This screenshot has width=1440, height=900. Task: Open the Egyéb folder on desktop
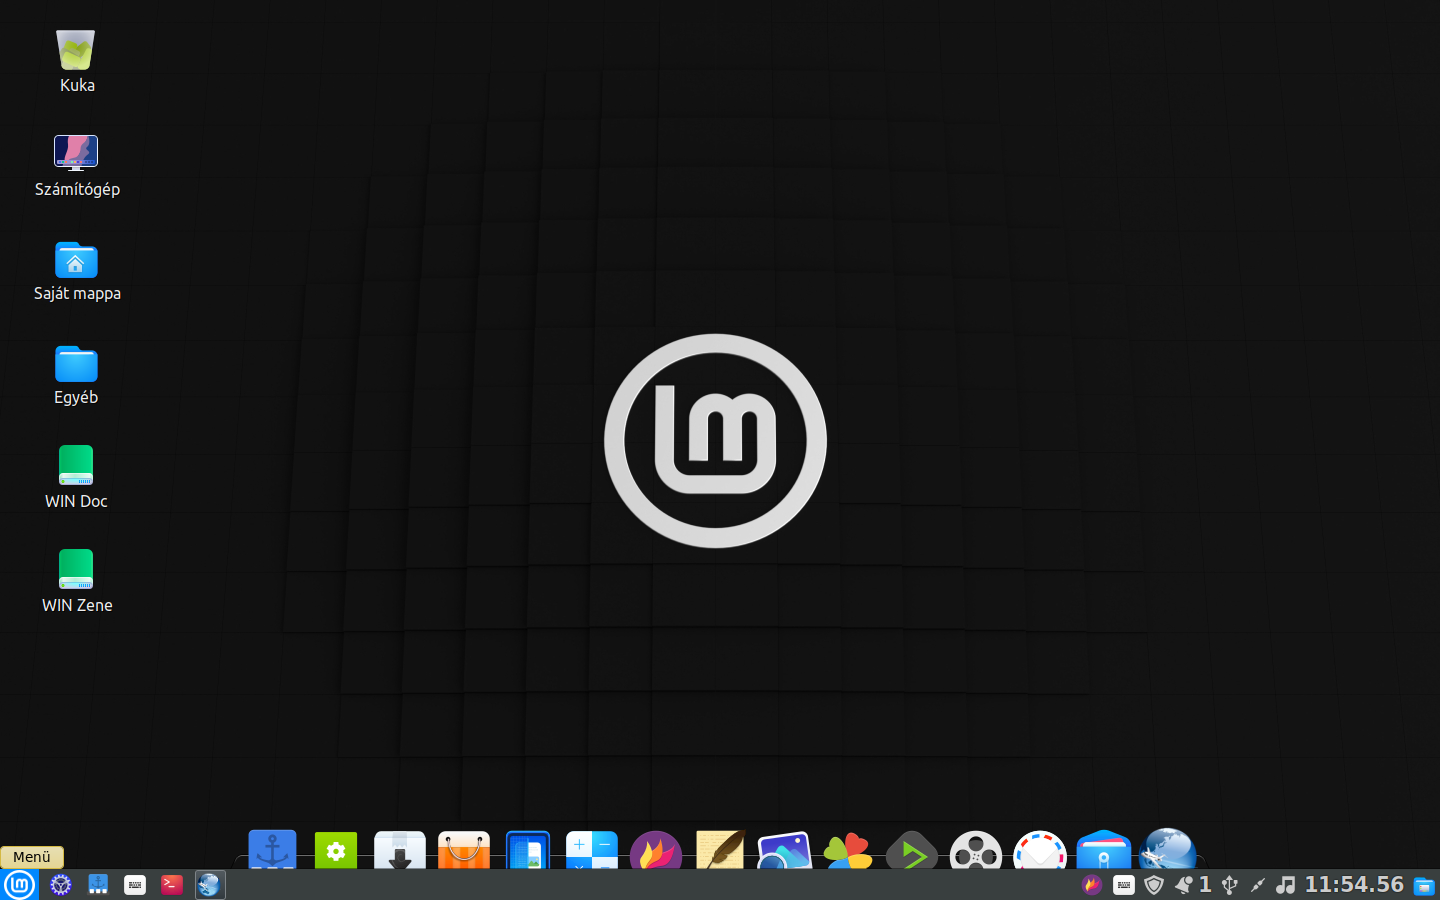(76, 364)
